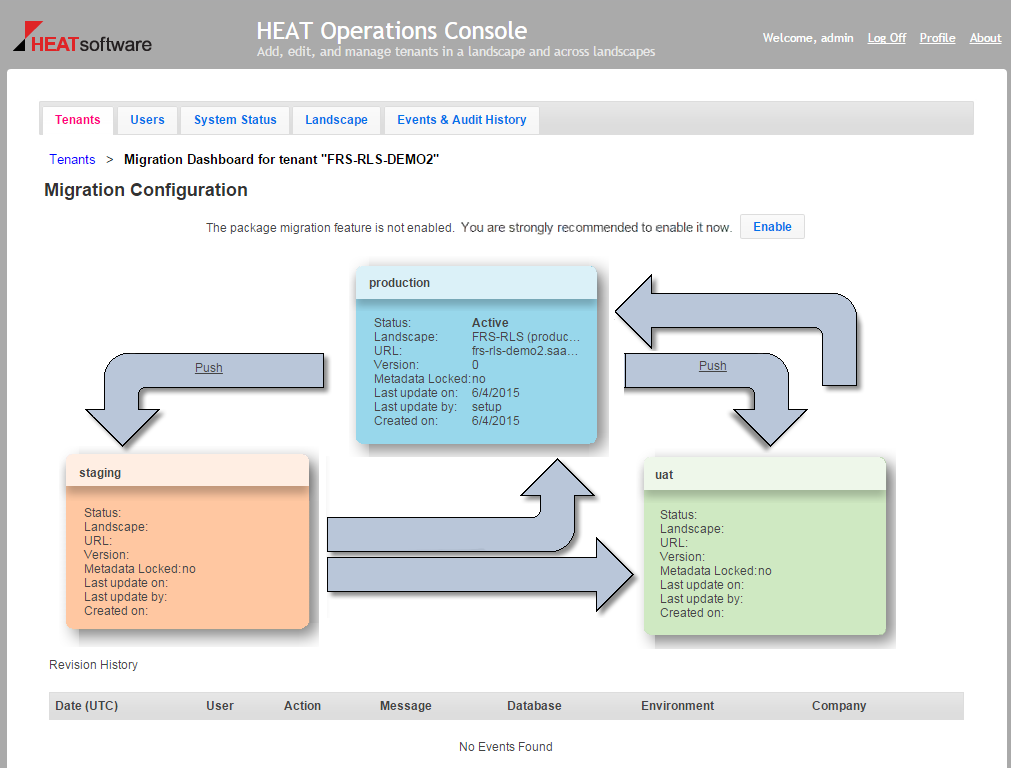Sort by the Environment column header
This screenshot has height=768, width=1011.
(677, 706)
